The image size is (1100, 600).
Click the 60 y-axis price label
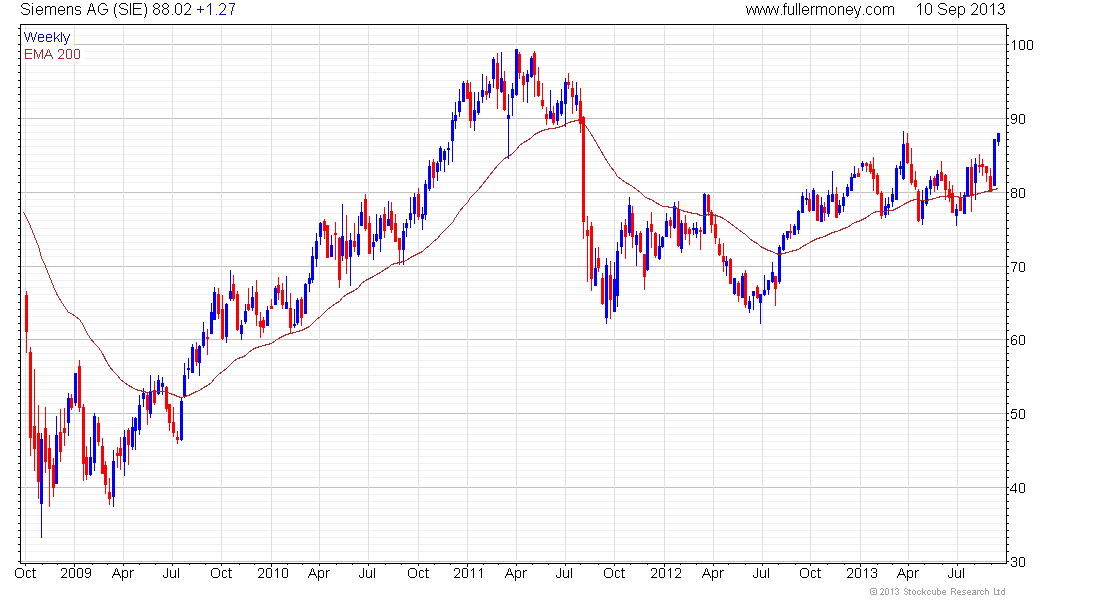1018,340
